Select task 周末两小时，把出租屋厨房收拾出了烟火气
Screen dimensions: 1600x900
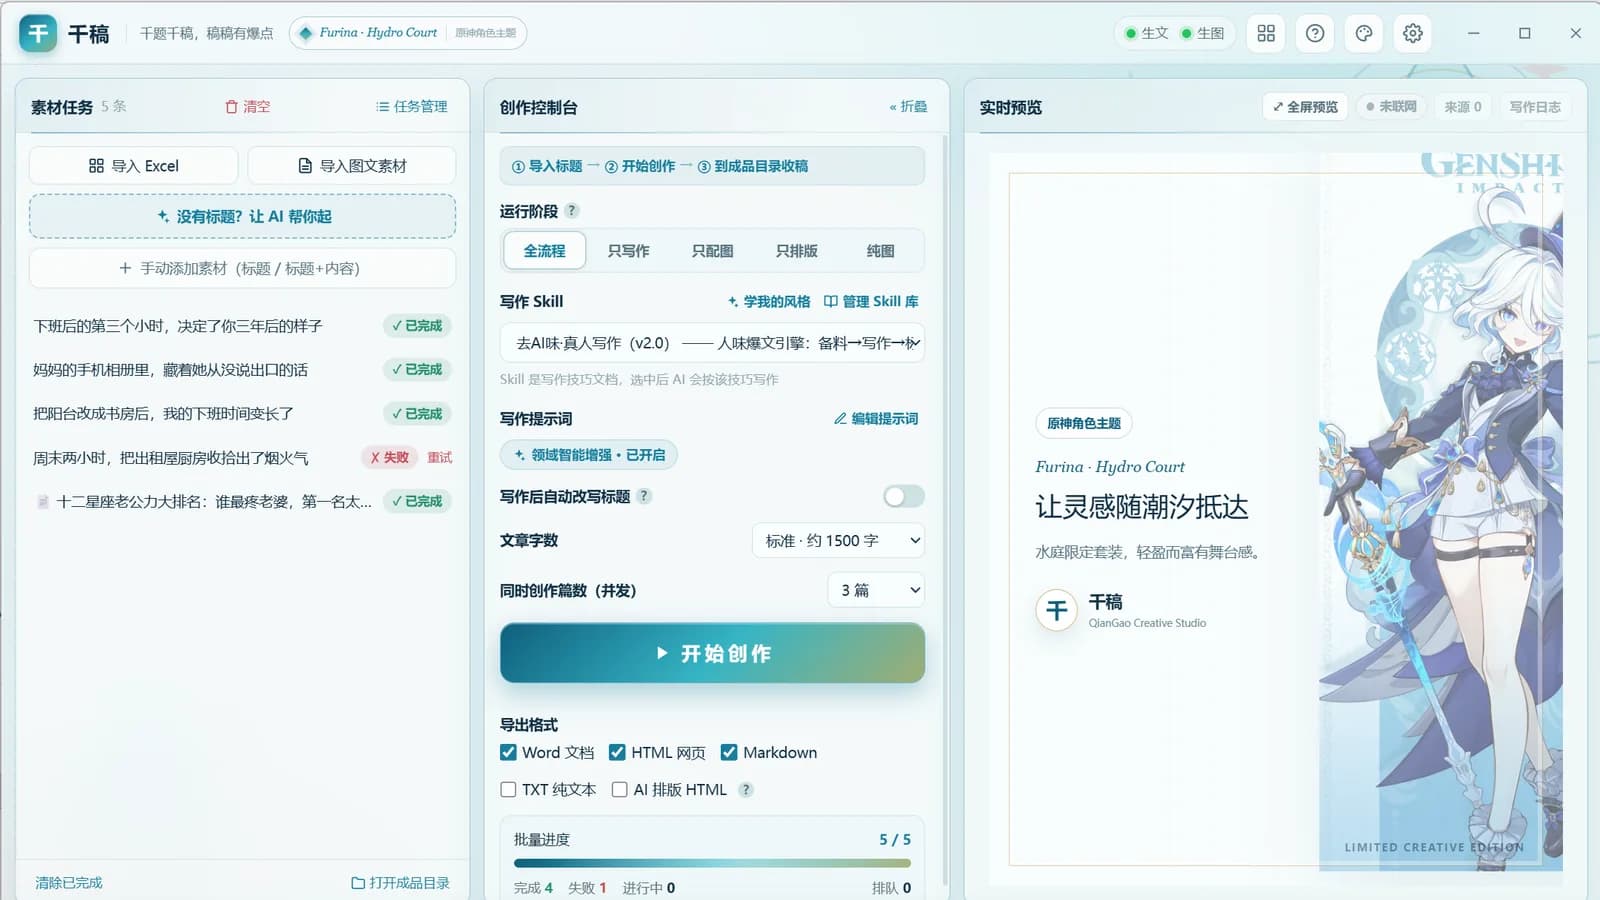pos(171,458)
